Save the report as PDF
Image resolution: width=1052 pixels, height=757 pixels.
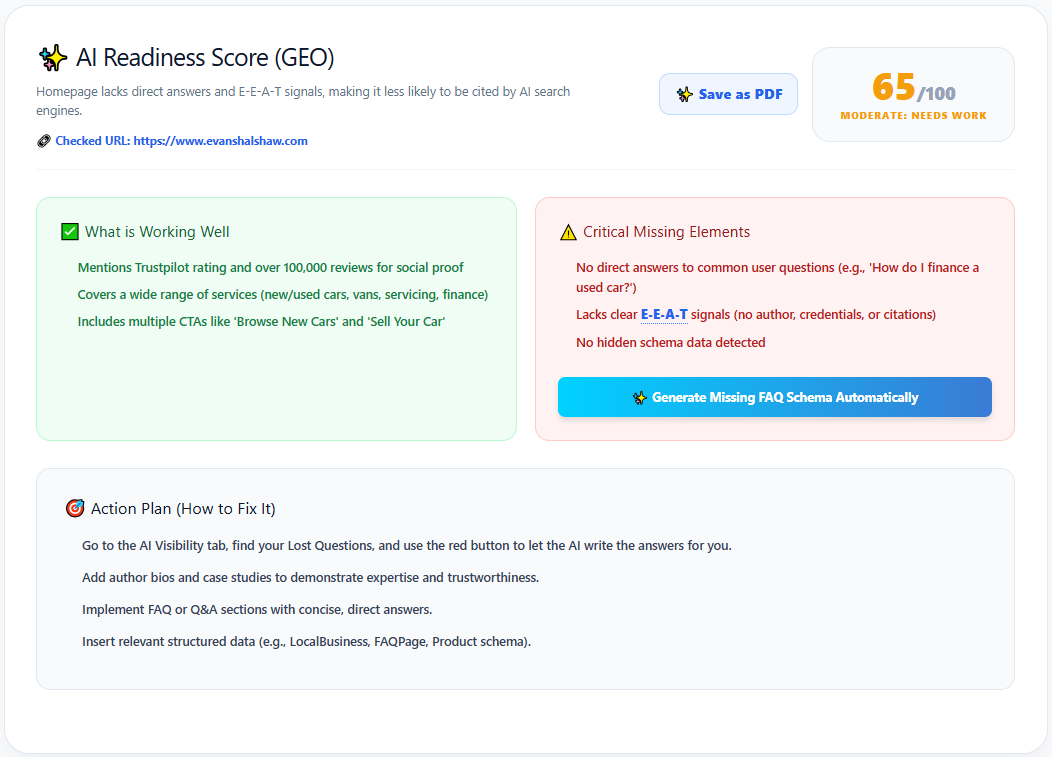728,94
